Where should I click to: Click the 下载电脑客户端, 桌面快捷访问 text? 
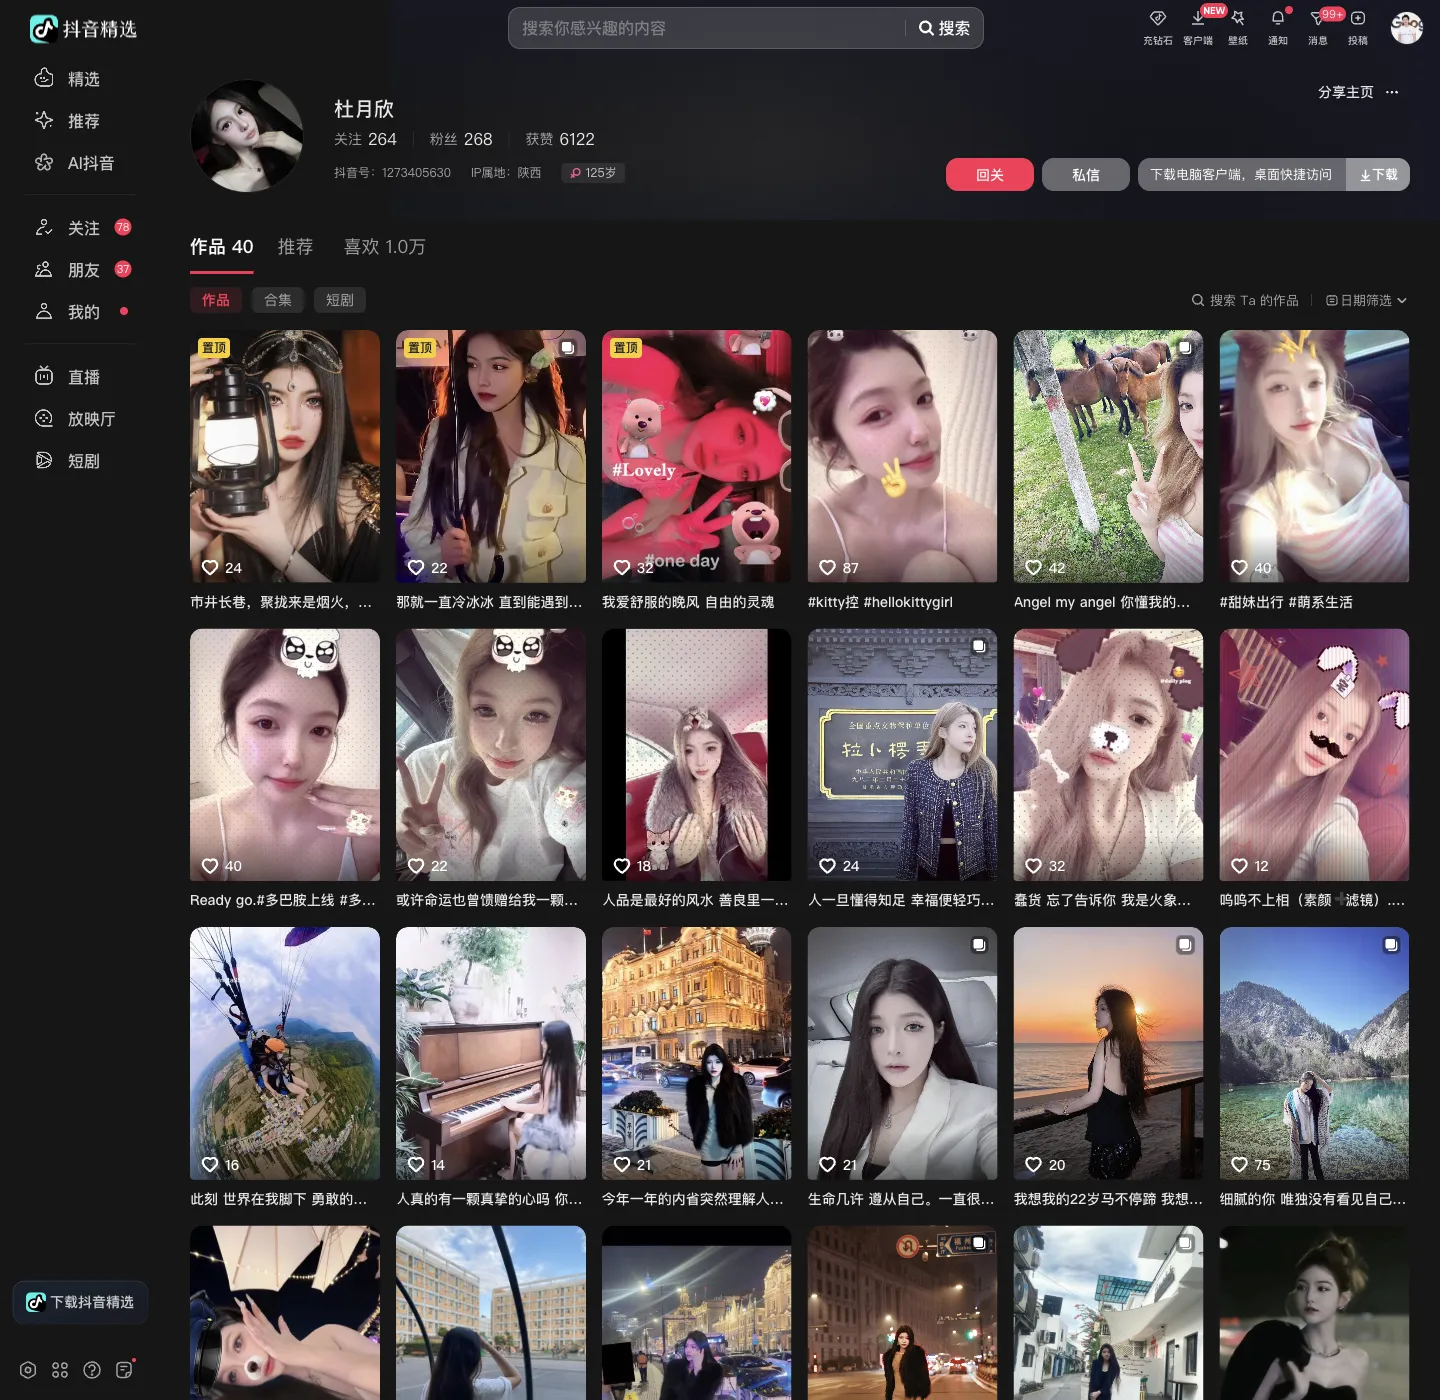tap(1241, 175)
